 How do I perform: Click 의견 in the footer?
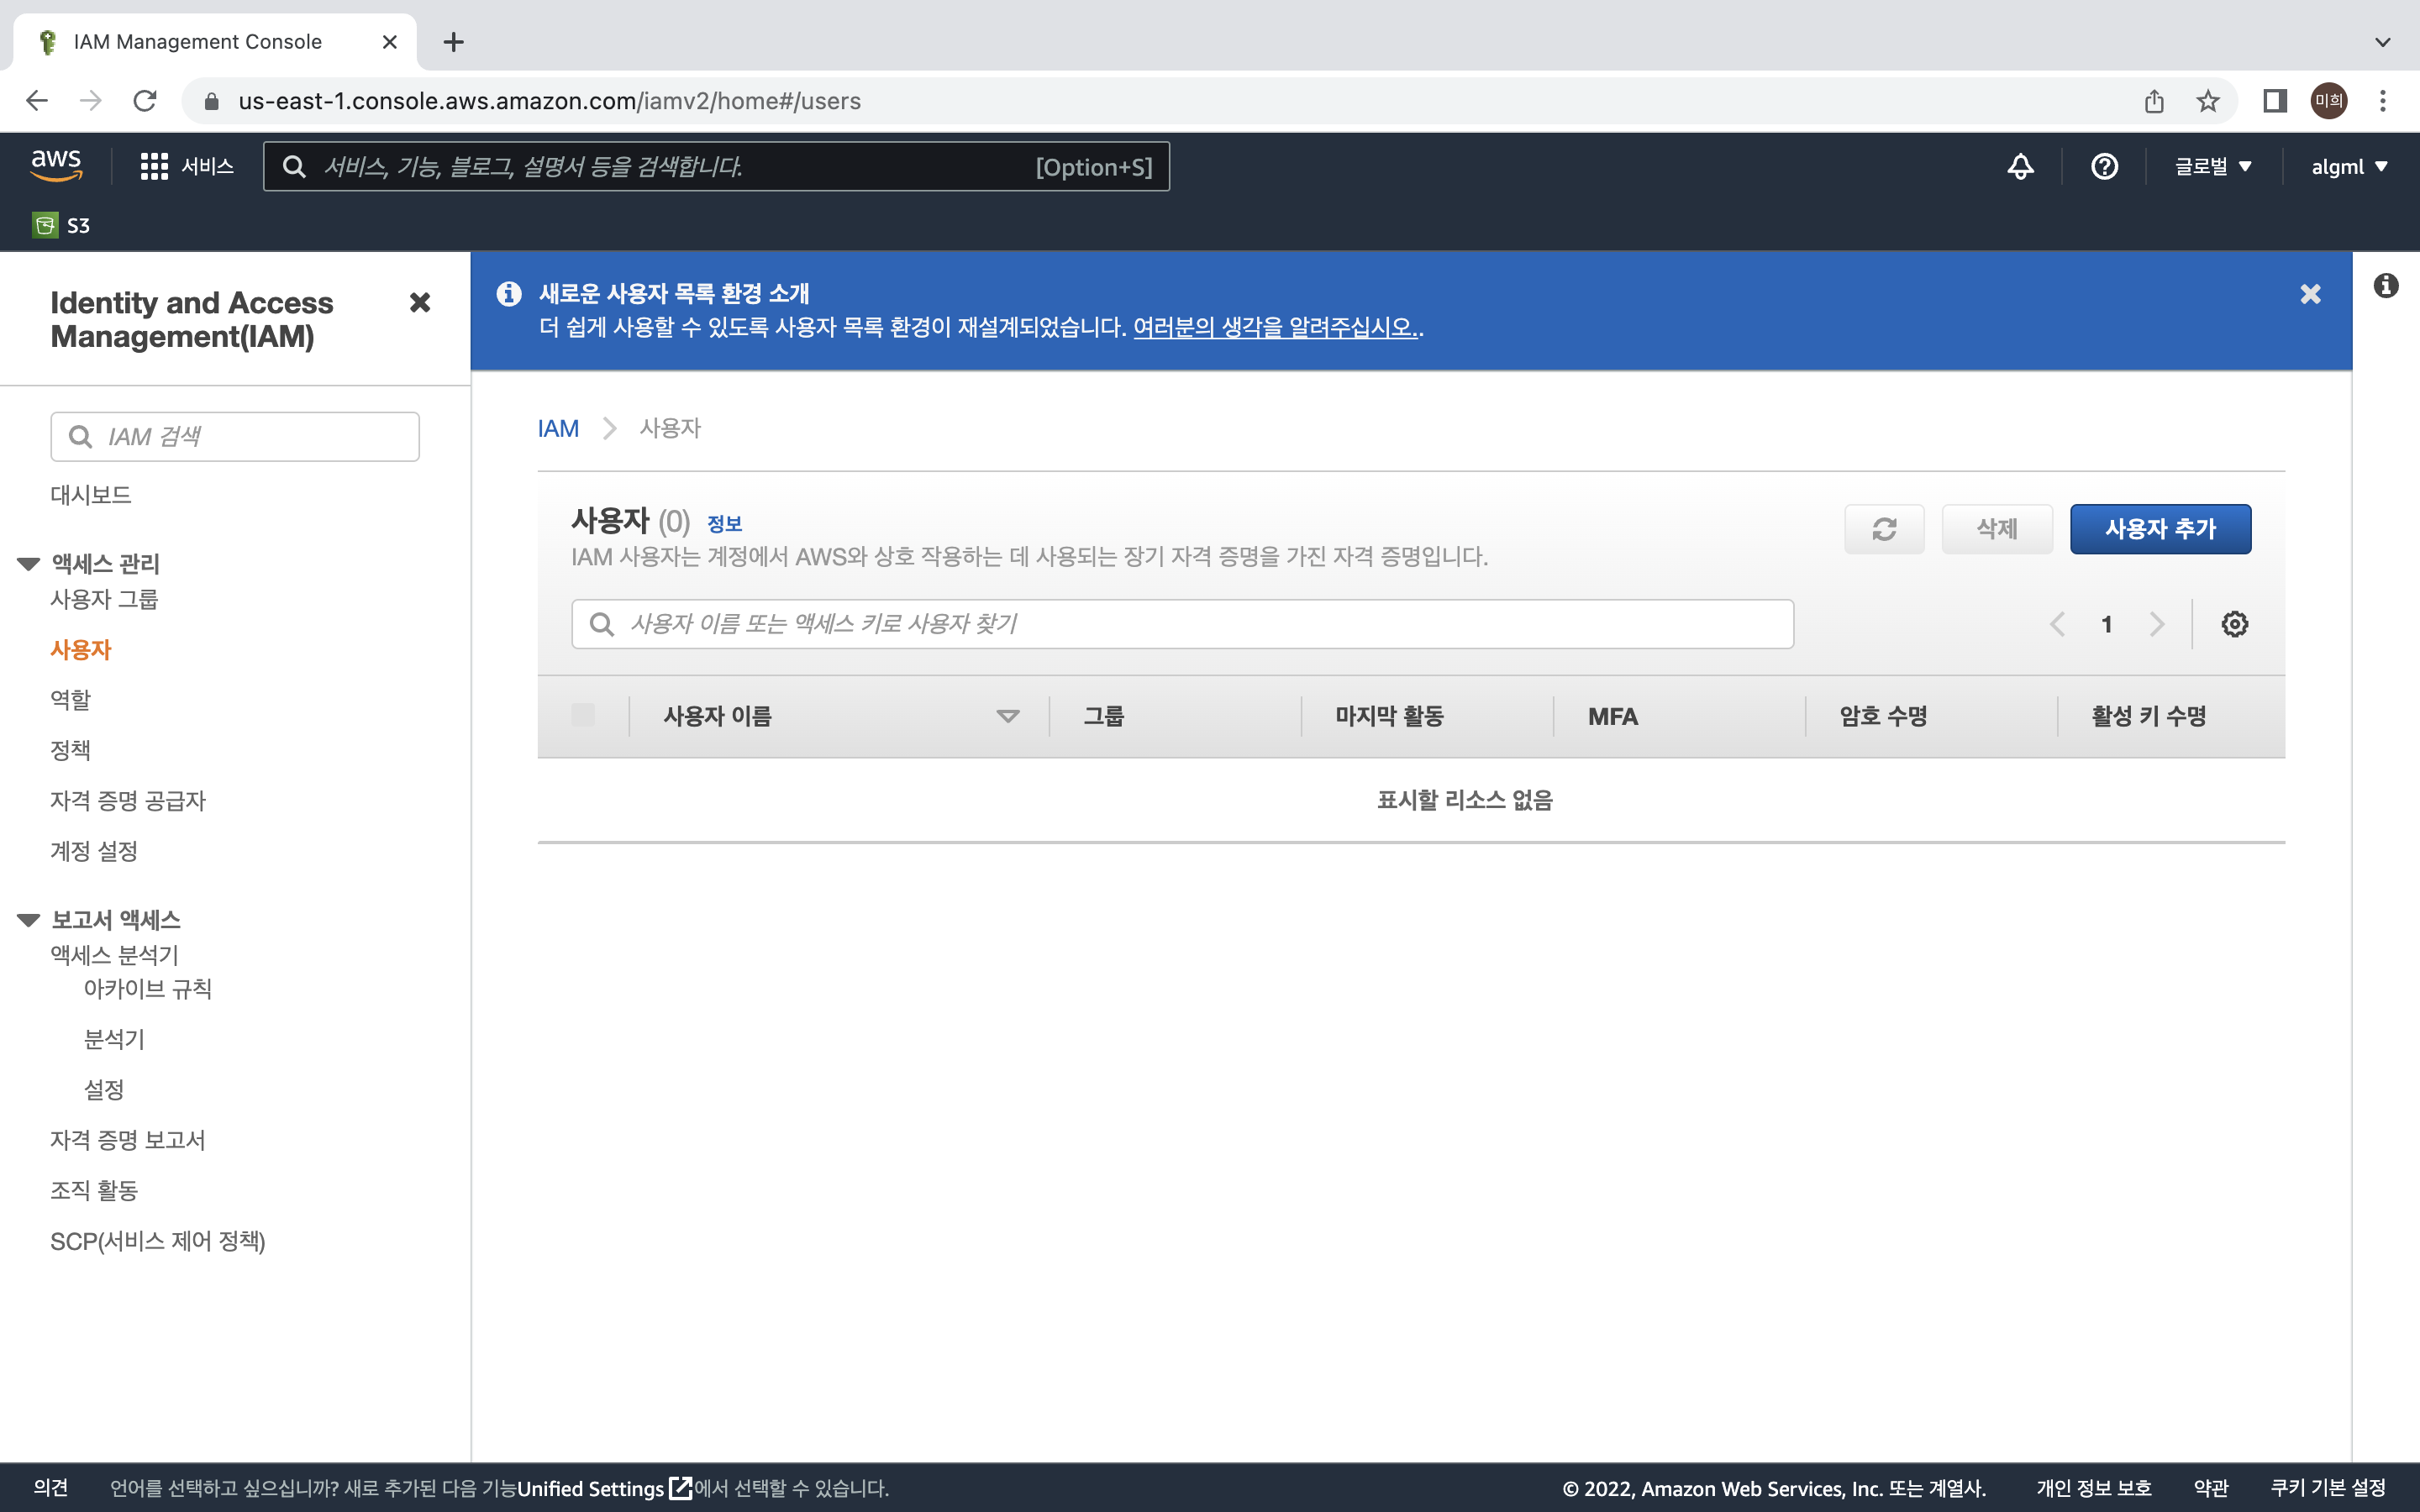(51, 1488)
